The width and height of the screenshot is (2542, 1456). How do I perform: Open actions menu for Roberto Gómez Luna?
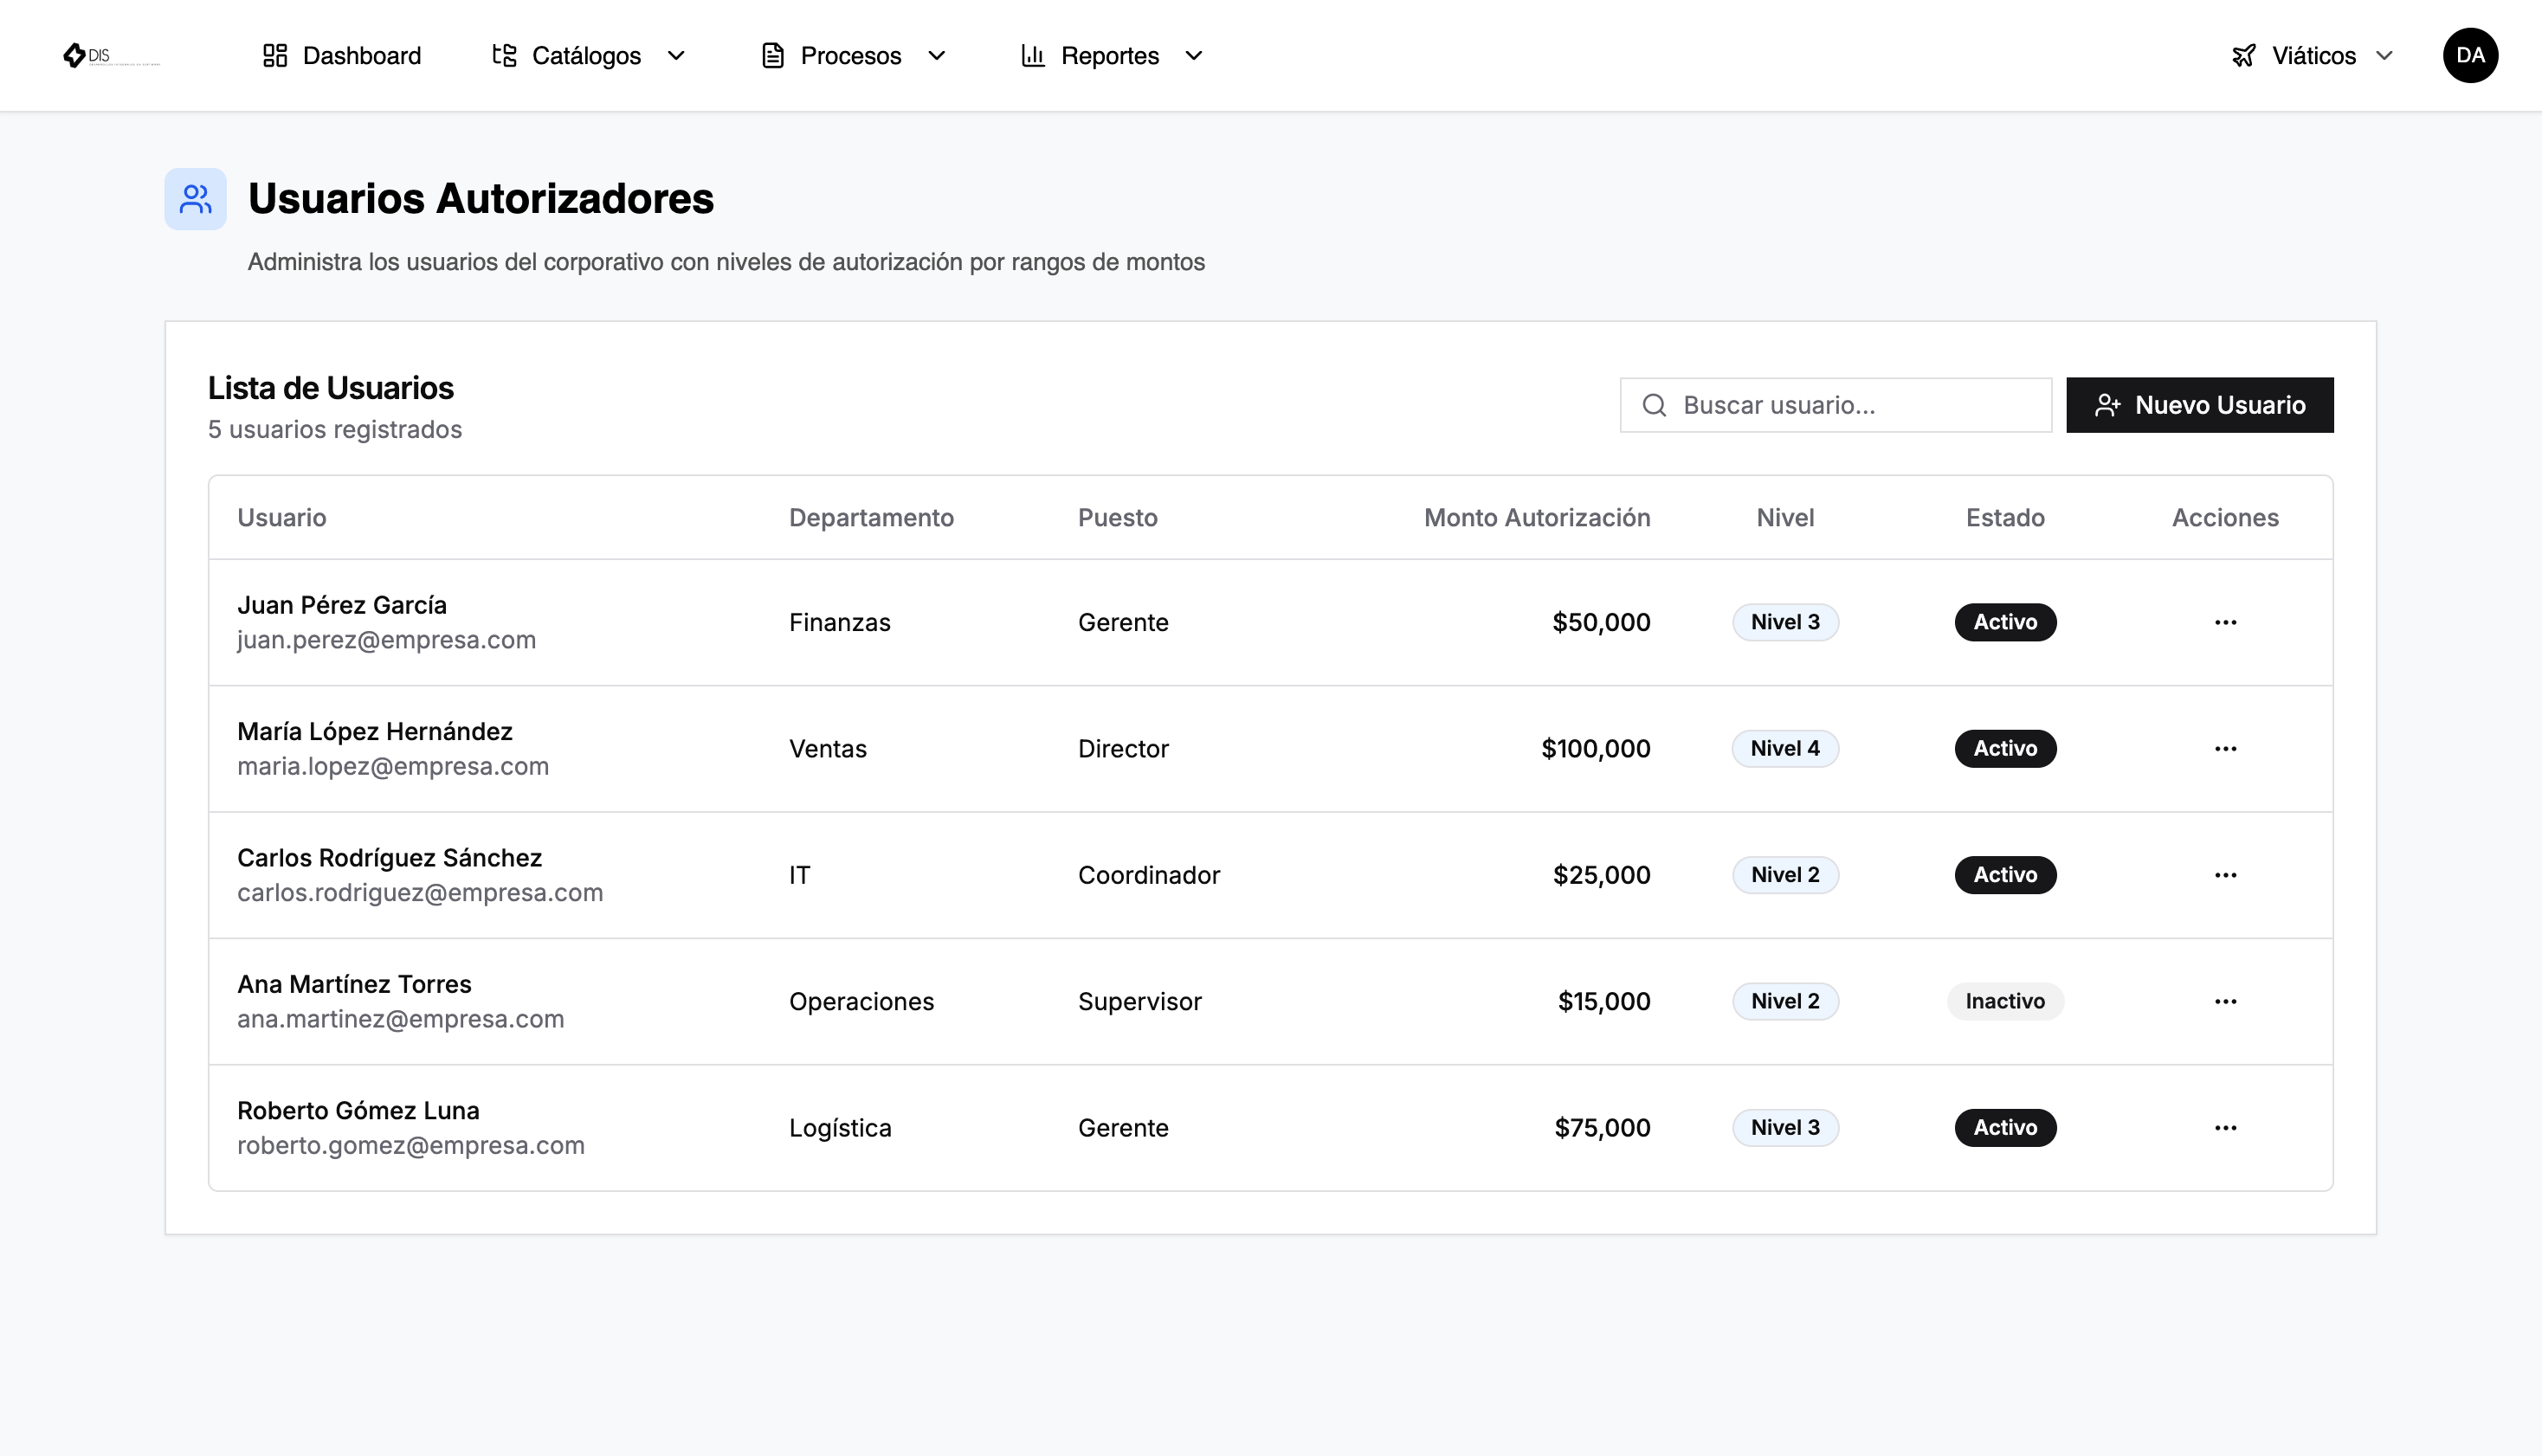pos(2225,1128)
